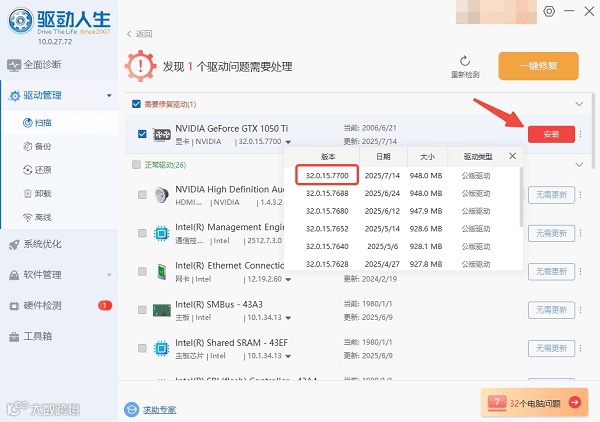Click the one-key repair orange button
Image resolution: width=600 pixels, height=422 pixels.
pyautogui.click(x=538, y=66)
